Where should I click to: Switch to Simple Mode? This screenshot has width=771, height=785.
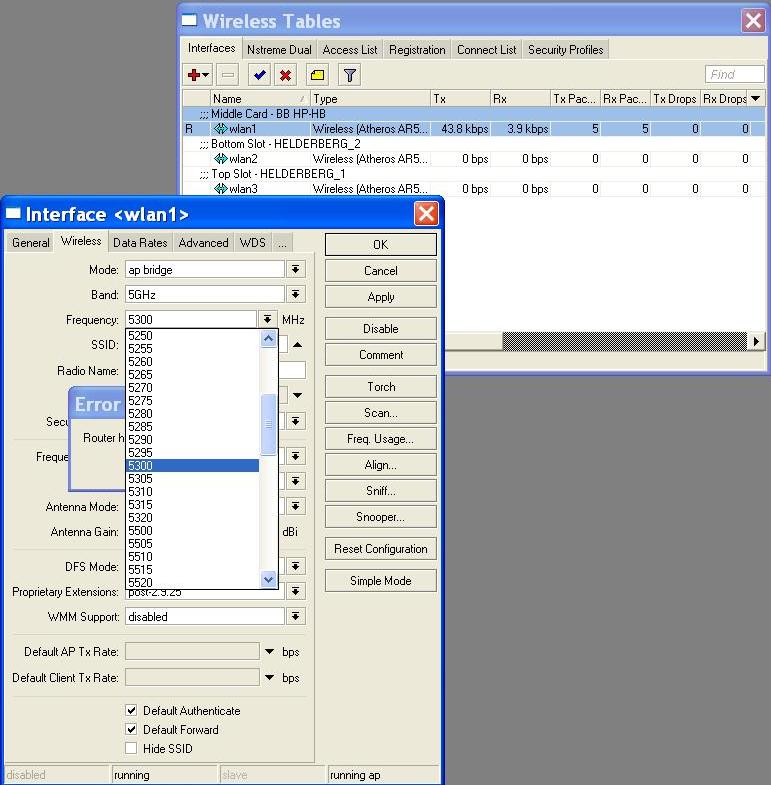point(380,581)
